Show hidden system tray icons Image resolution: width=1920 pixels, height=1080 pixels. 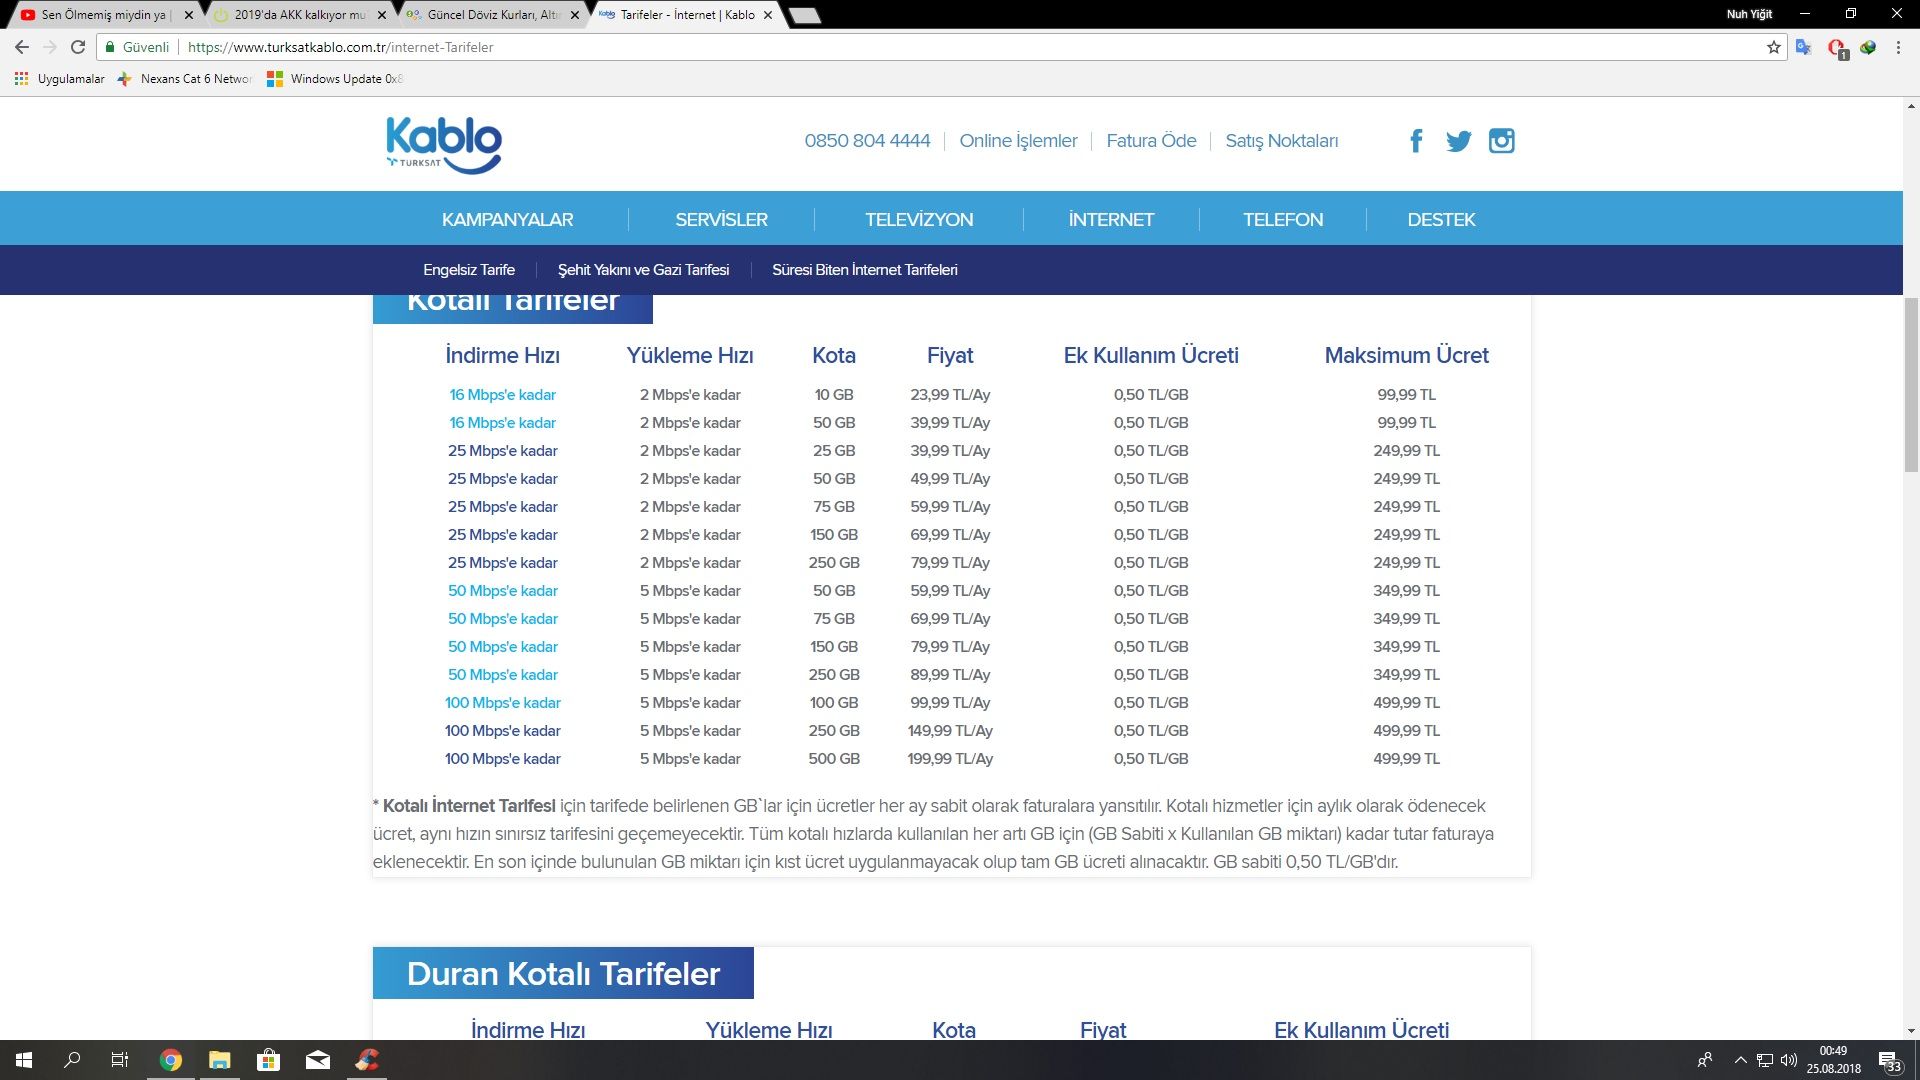(1740, 1060)
